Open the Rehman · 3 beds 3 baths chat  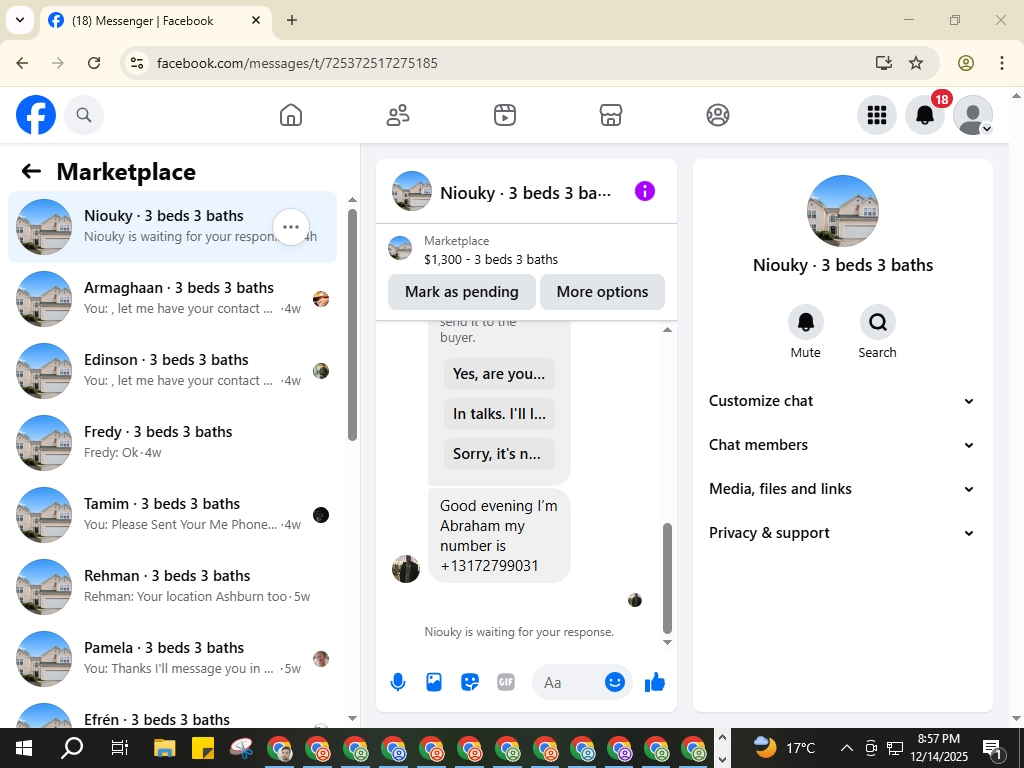point(172,586)
